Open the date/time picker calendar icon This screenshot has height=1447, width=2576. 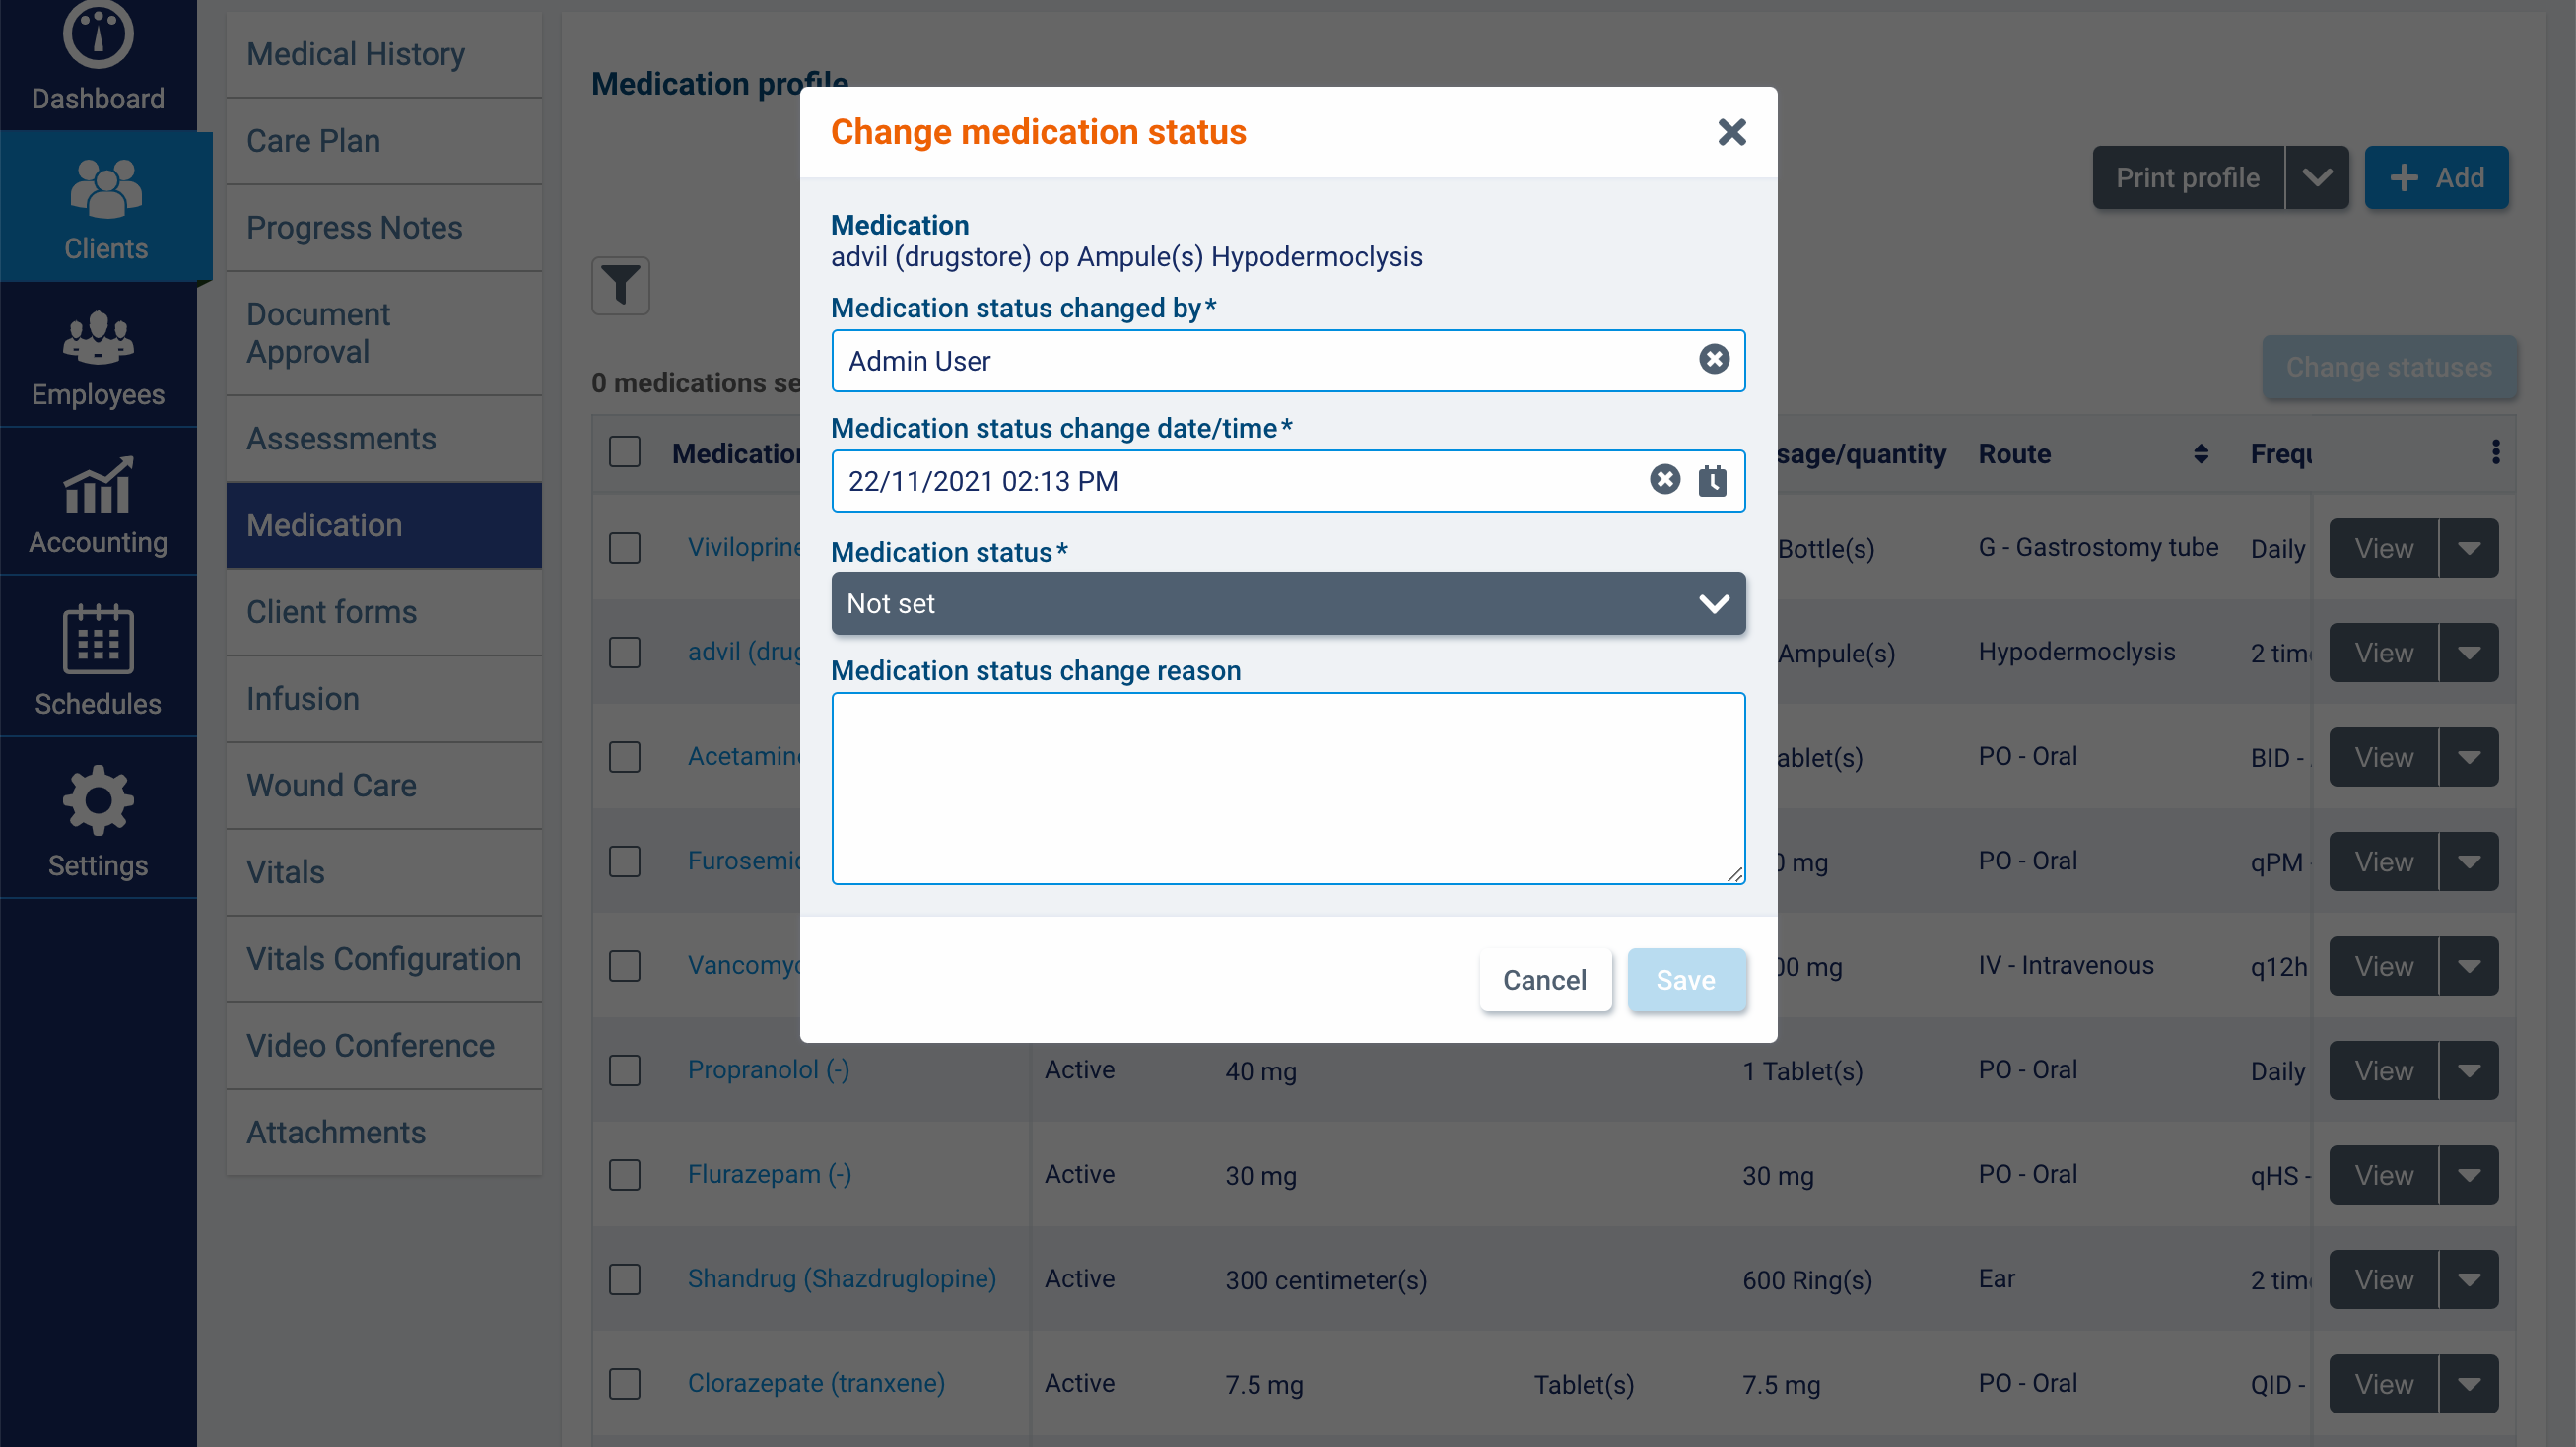tap(1712, 481)
